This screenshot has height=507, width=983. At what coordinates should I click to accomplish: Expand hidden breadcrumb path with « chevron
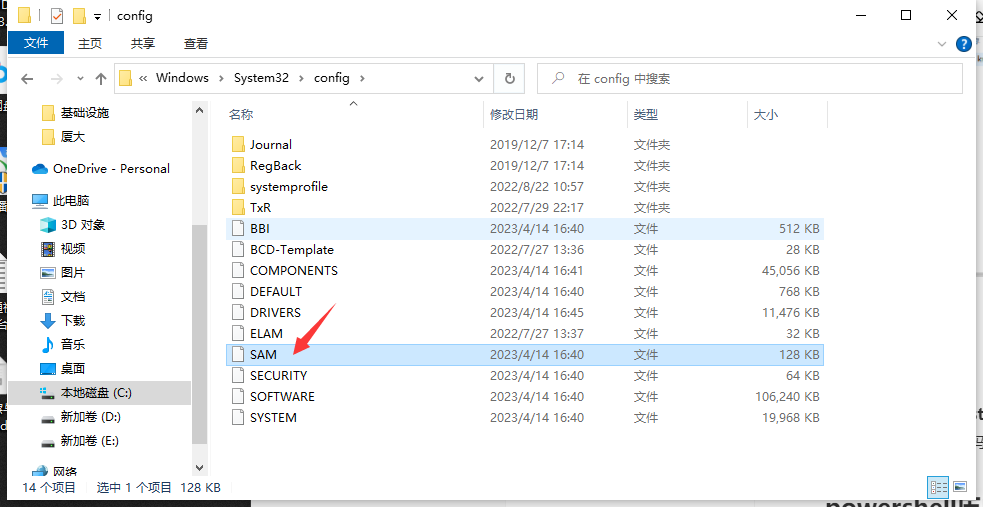(x=144, y=79)
